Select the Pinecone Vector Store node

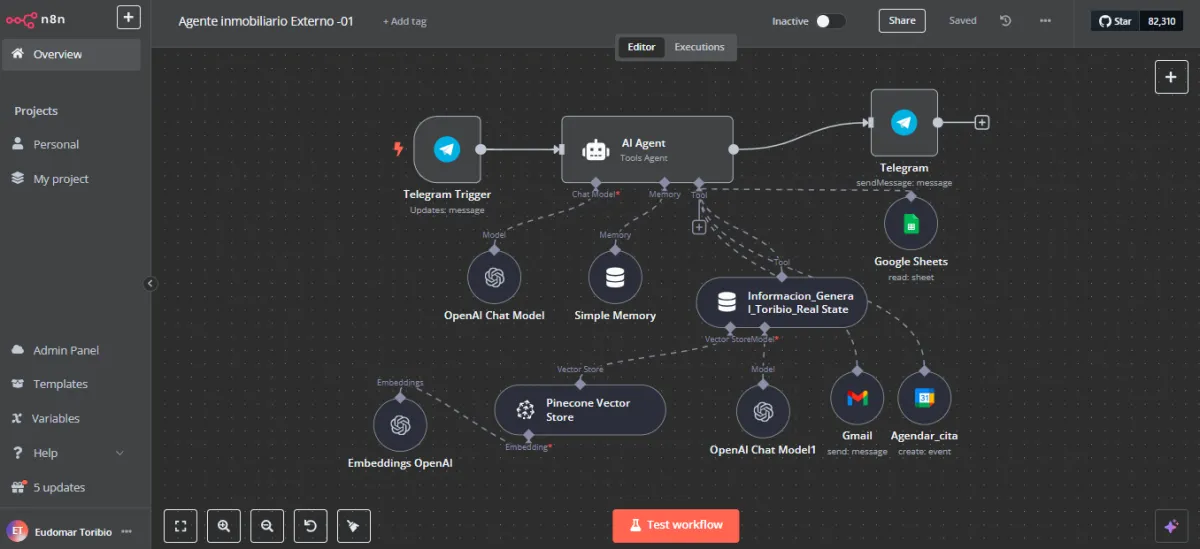[x=580, y=410]
